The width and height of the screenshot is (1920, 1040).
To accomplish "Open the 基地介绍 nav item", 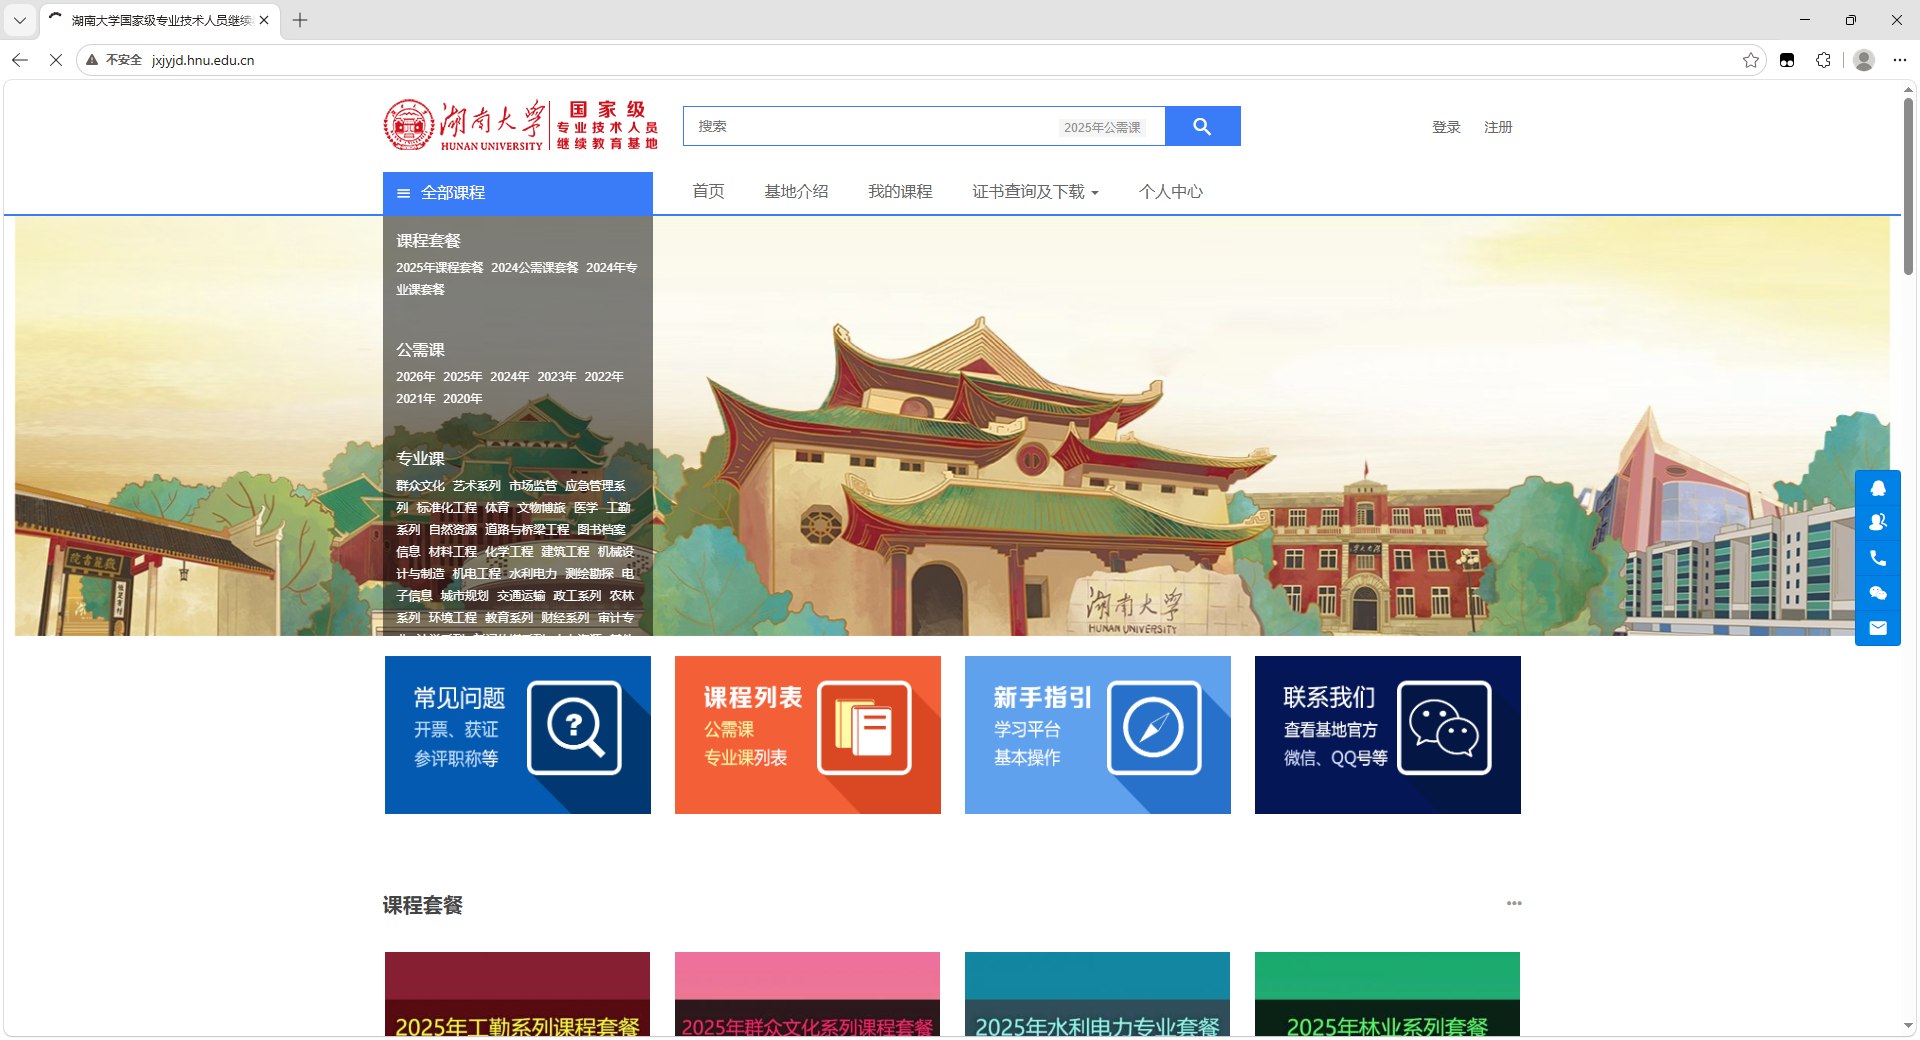I will pyautogui.click(x=796, y=192).
